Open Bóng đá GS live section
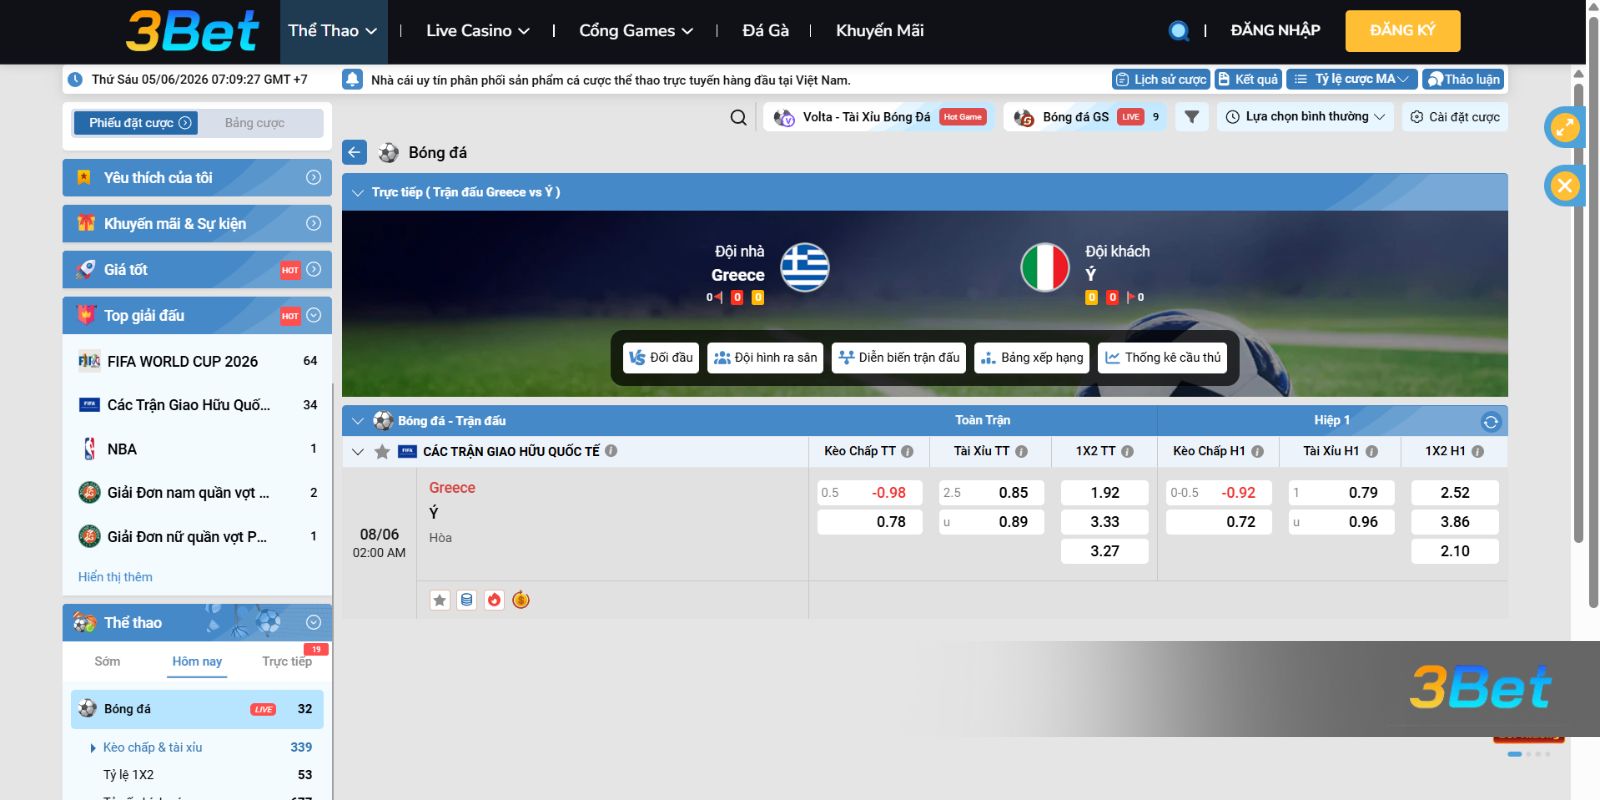The height and width of the screenshot is (800, 1600). click(x=1086, y=117)
